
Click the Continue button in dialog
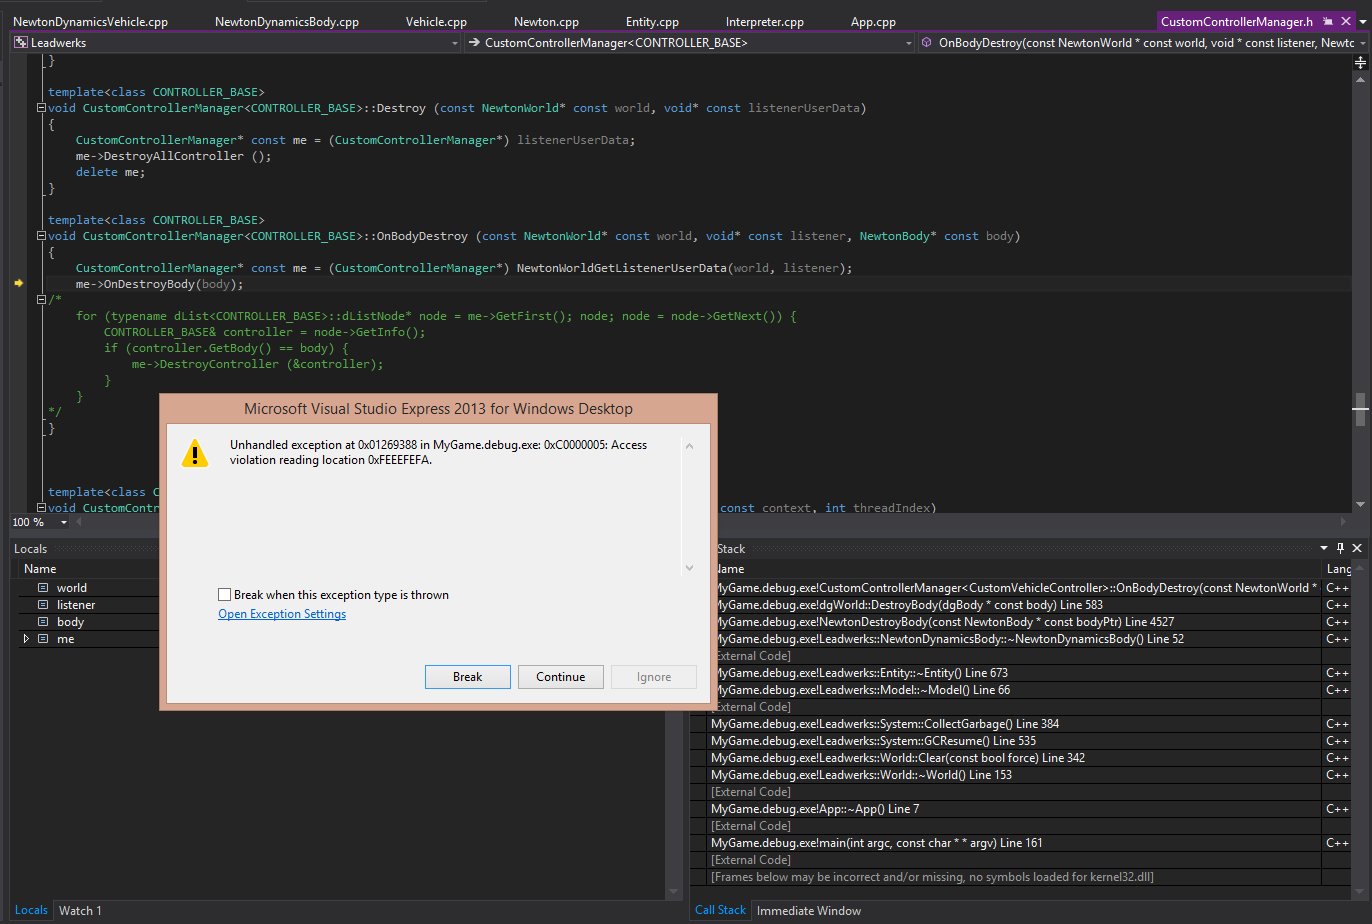pyautogui.click(x=560, y=677)
